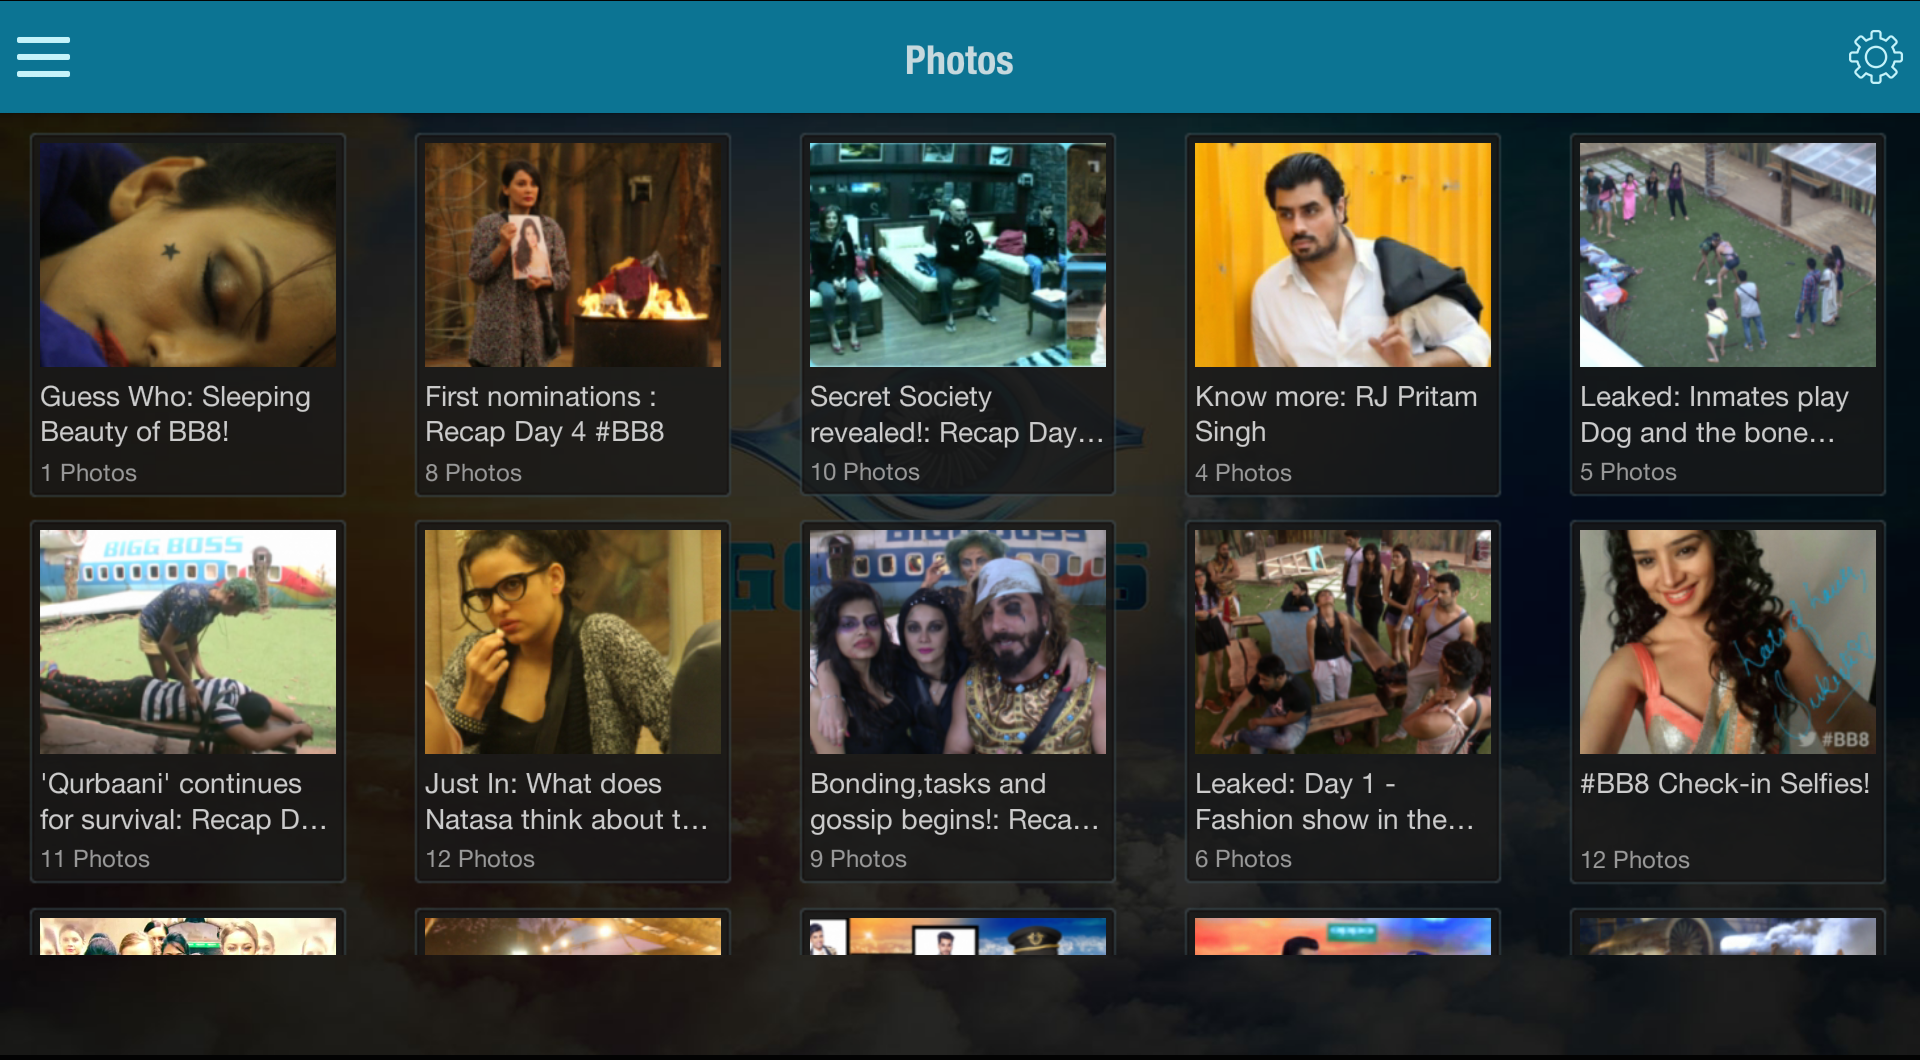Open the Bonding, tasks and gossip begins image
1920x1060 pixels.
click(958, 642)
